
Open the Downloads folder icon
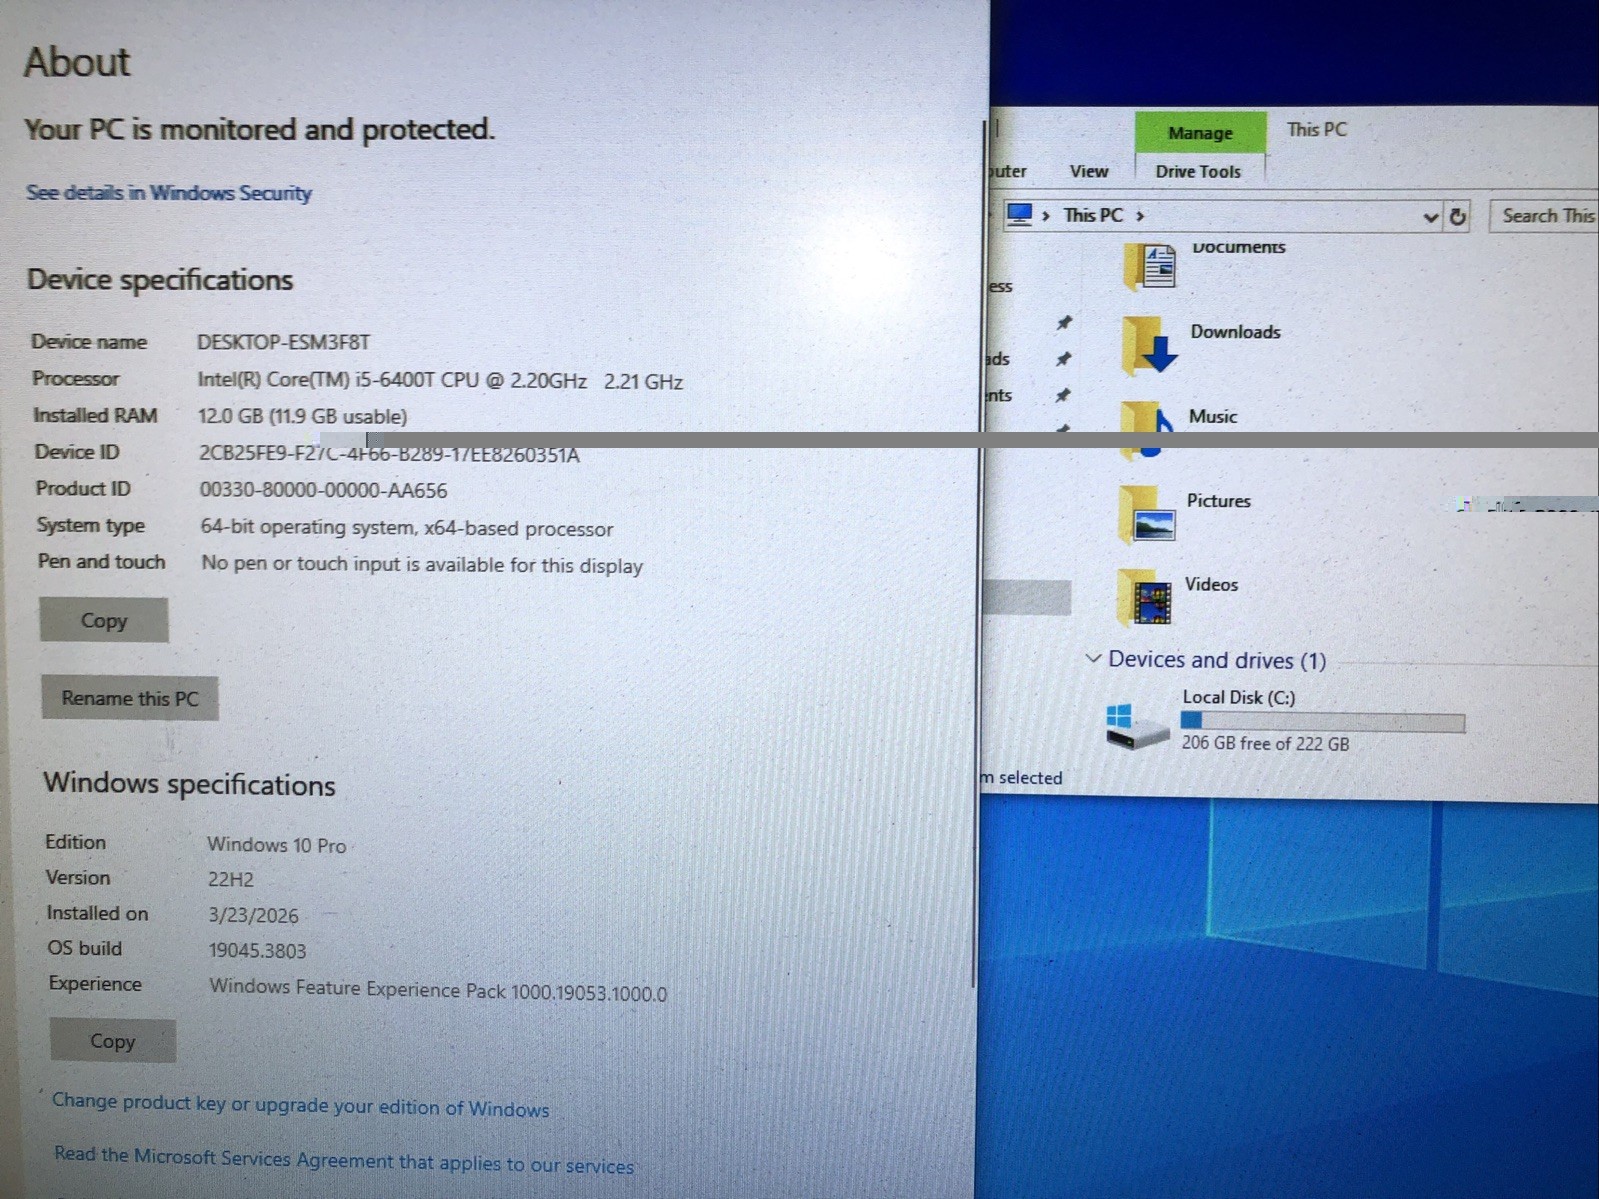click(x=1149, y=346)
